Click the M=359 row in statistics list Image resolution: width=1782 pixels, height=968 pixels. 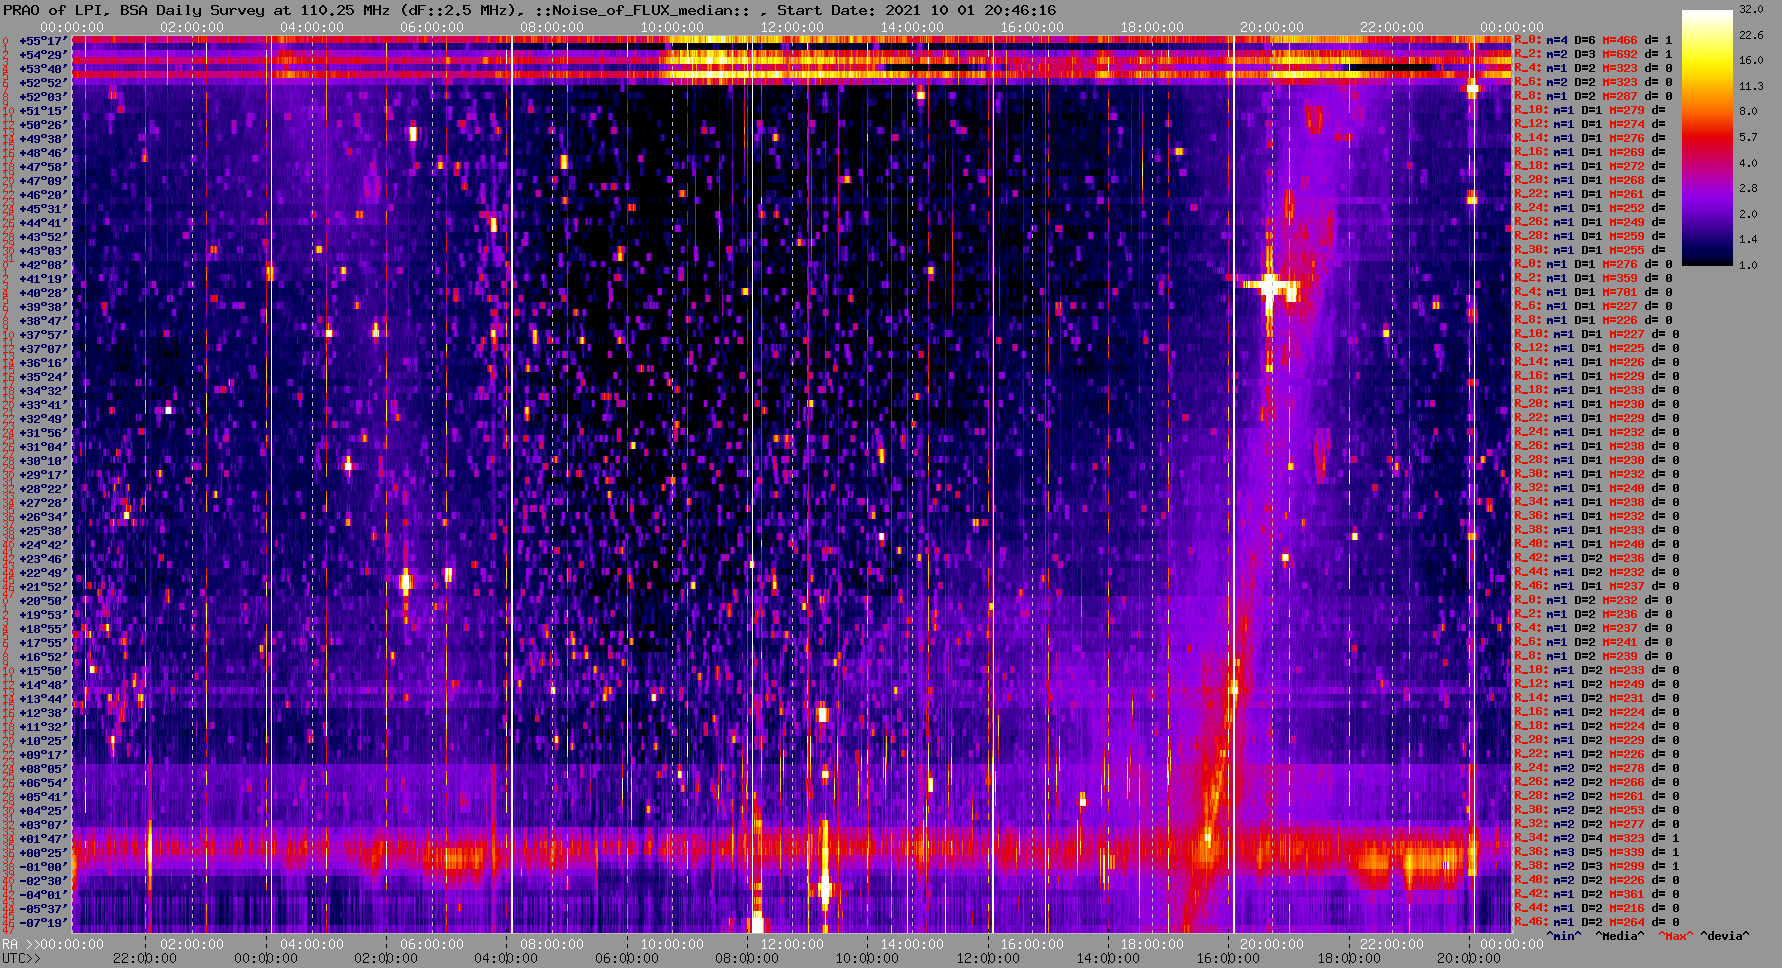(x=1595, y=279)
